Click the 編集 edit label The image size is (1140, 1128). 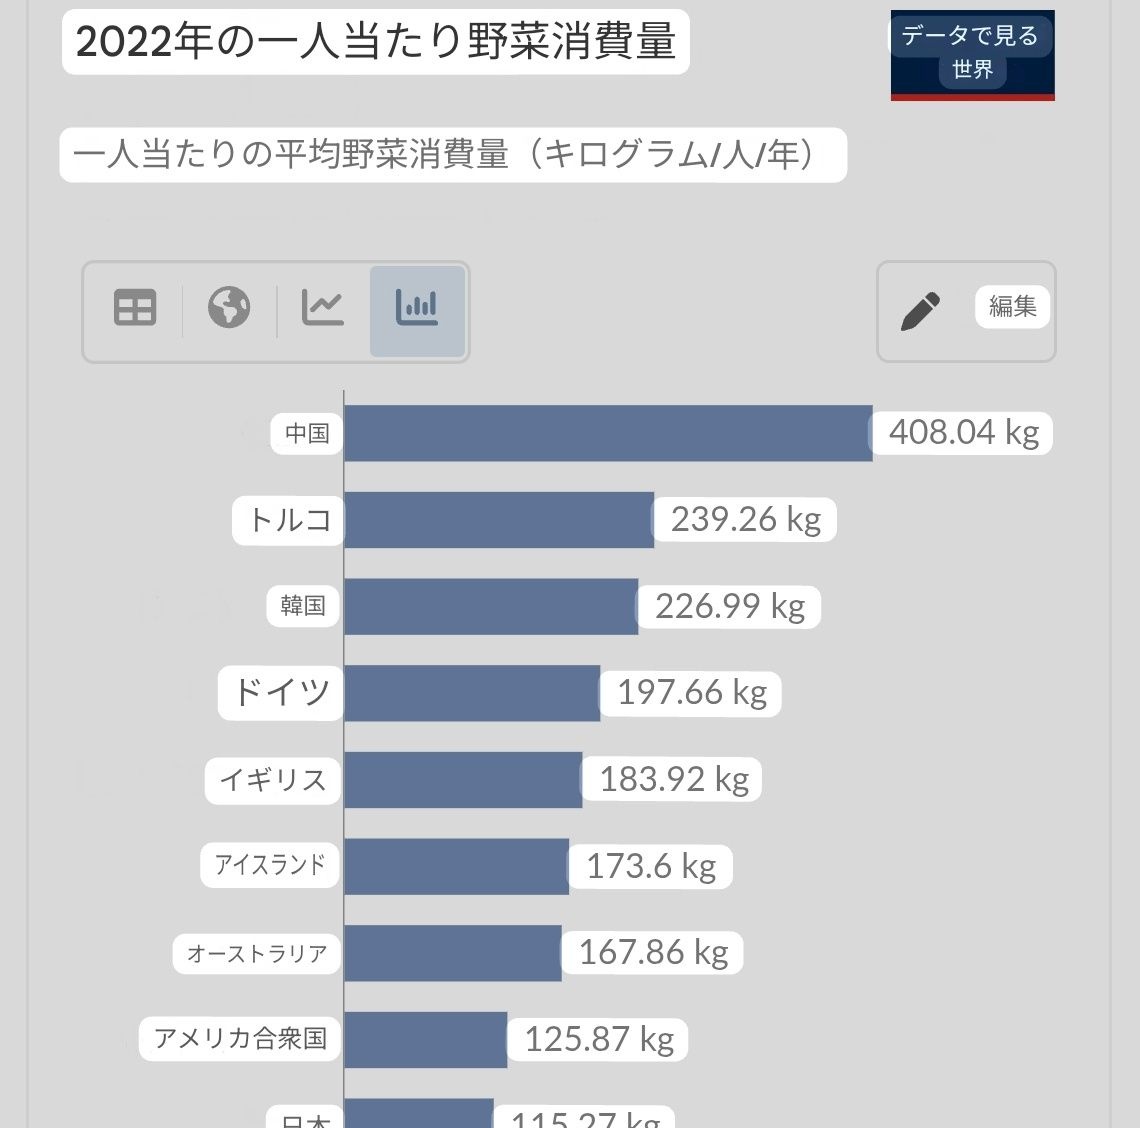pos(1012,307)
